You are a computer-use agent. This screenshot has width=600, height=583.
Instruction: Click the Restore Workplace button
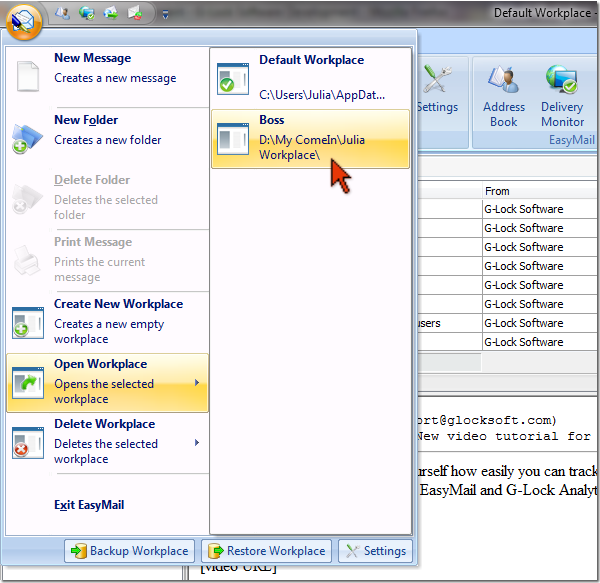tap(266, 551)
